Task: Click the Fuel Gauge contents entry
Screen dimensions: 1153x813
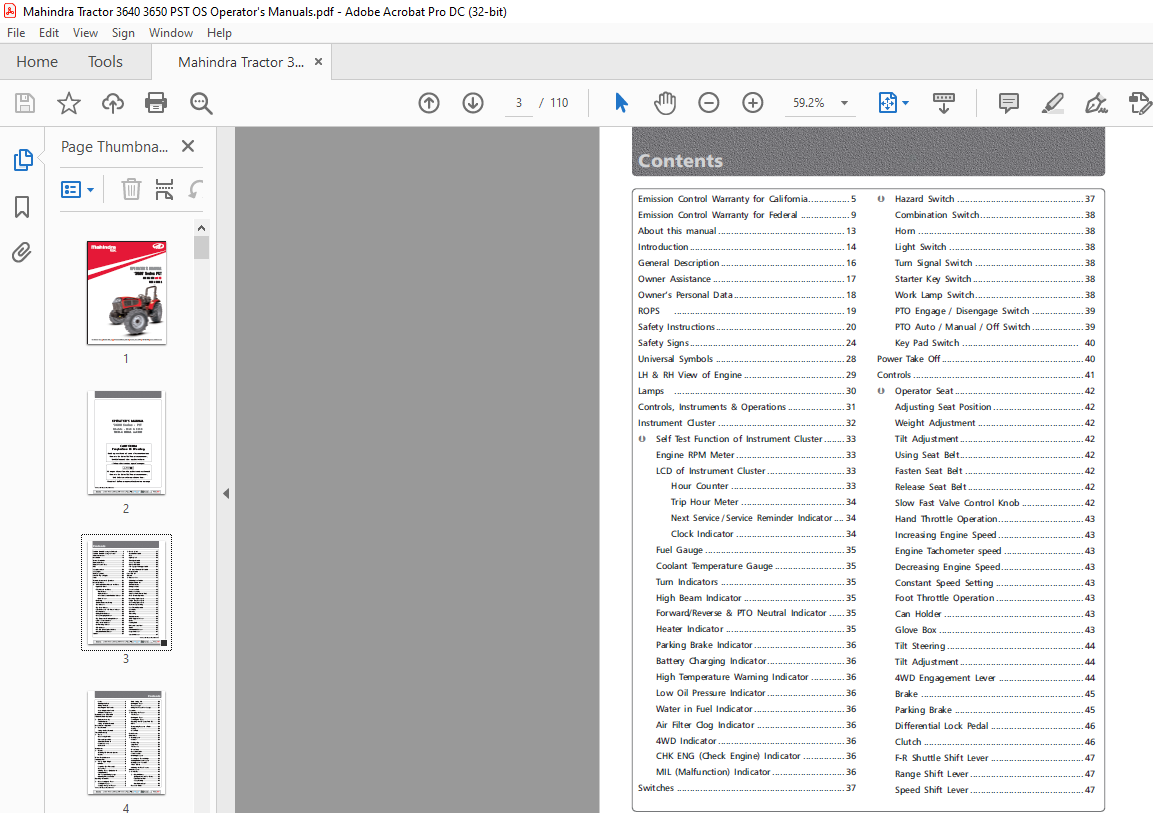Action: coord(756,550)
